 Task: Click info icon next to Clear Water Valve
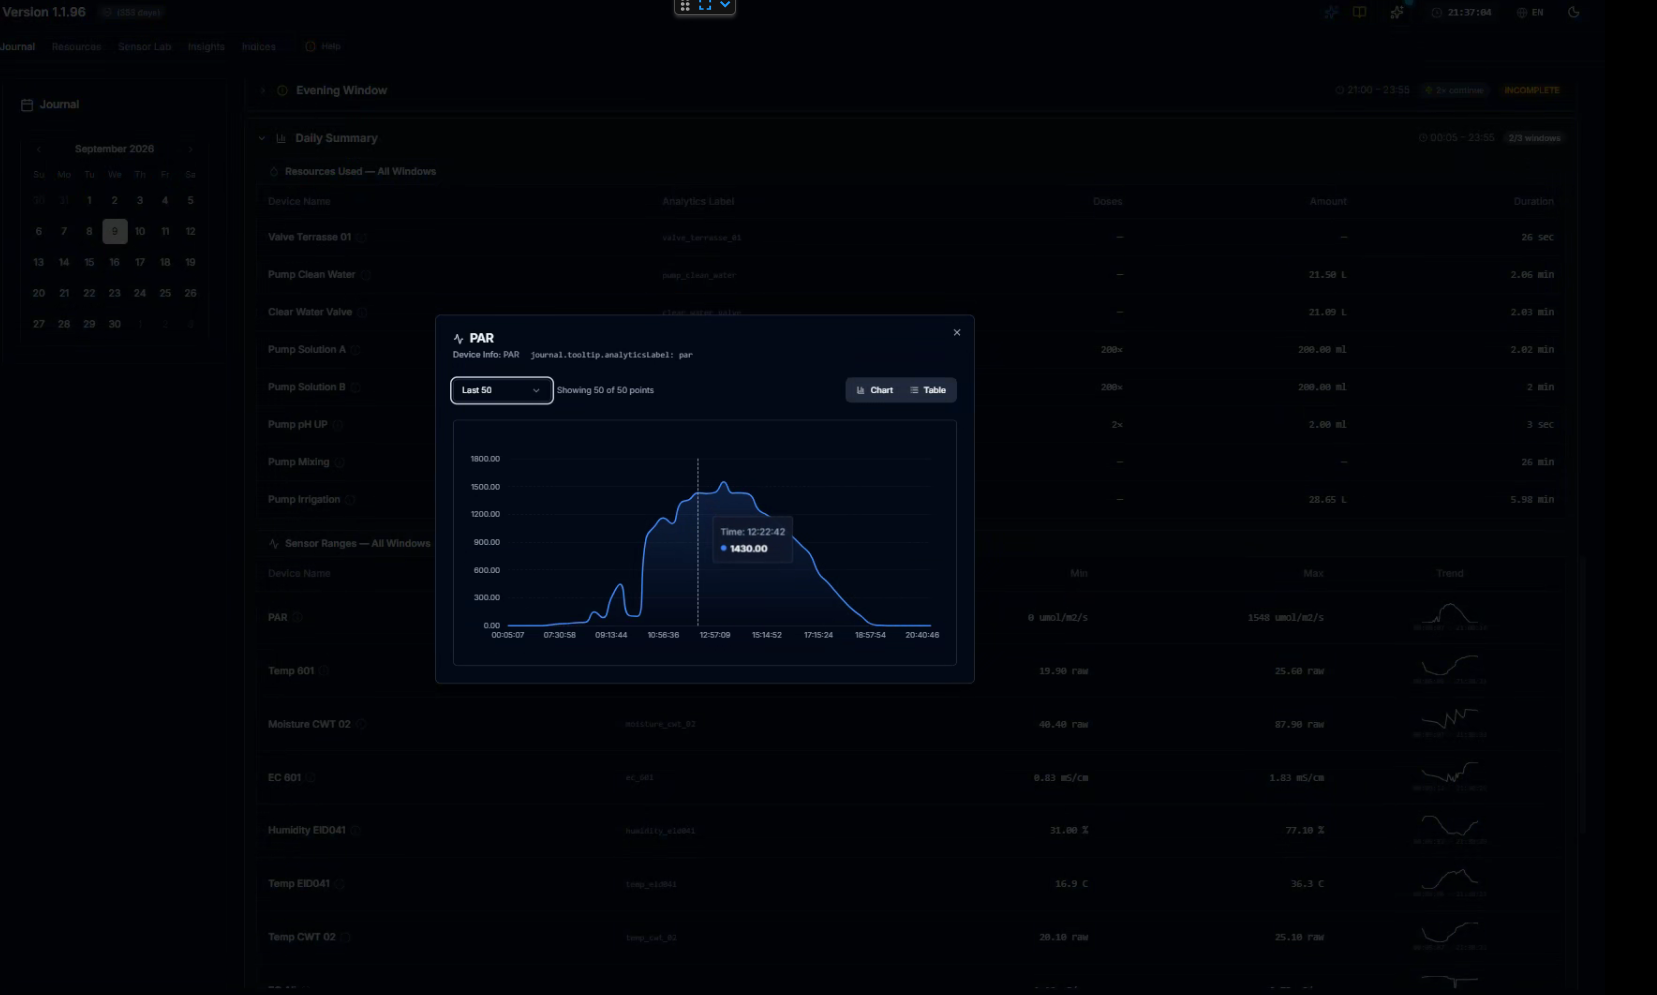362,313
